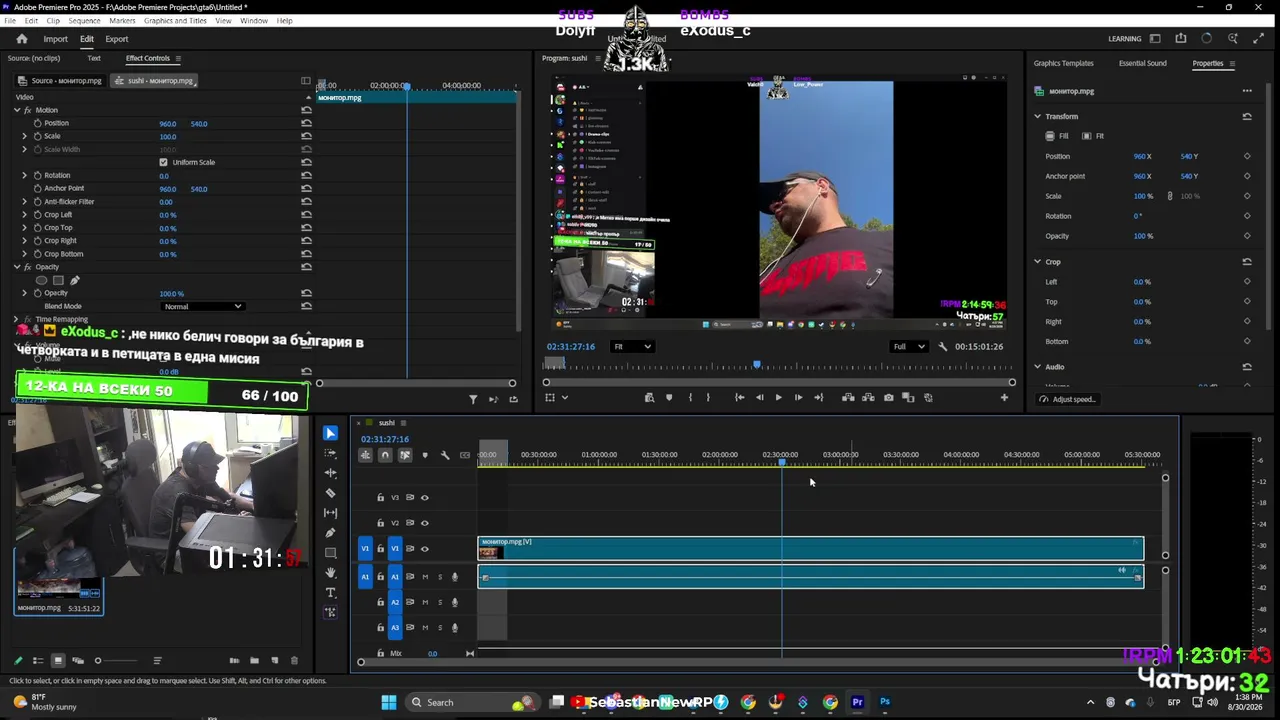Select the Type tool
Image resolution: width=1280 pixels, height=720 pixels.
[x=331, y=593]
